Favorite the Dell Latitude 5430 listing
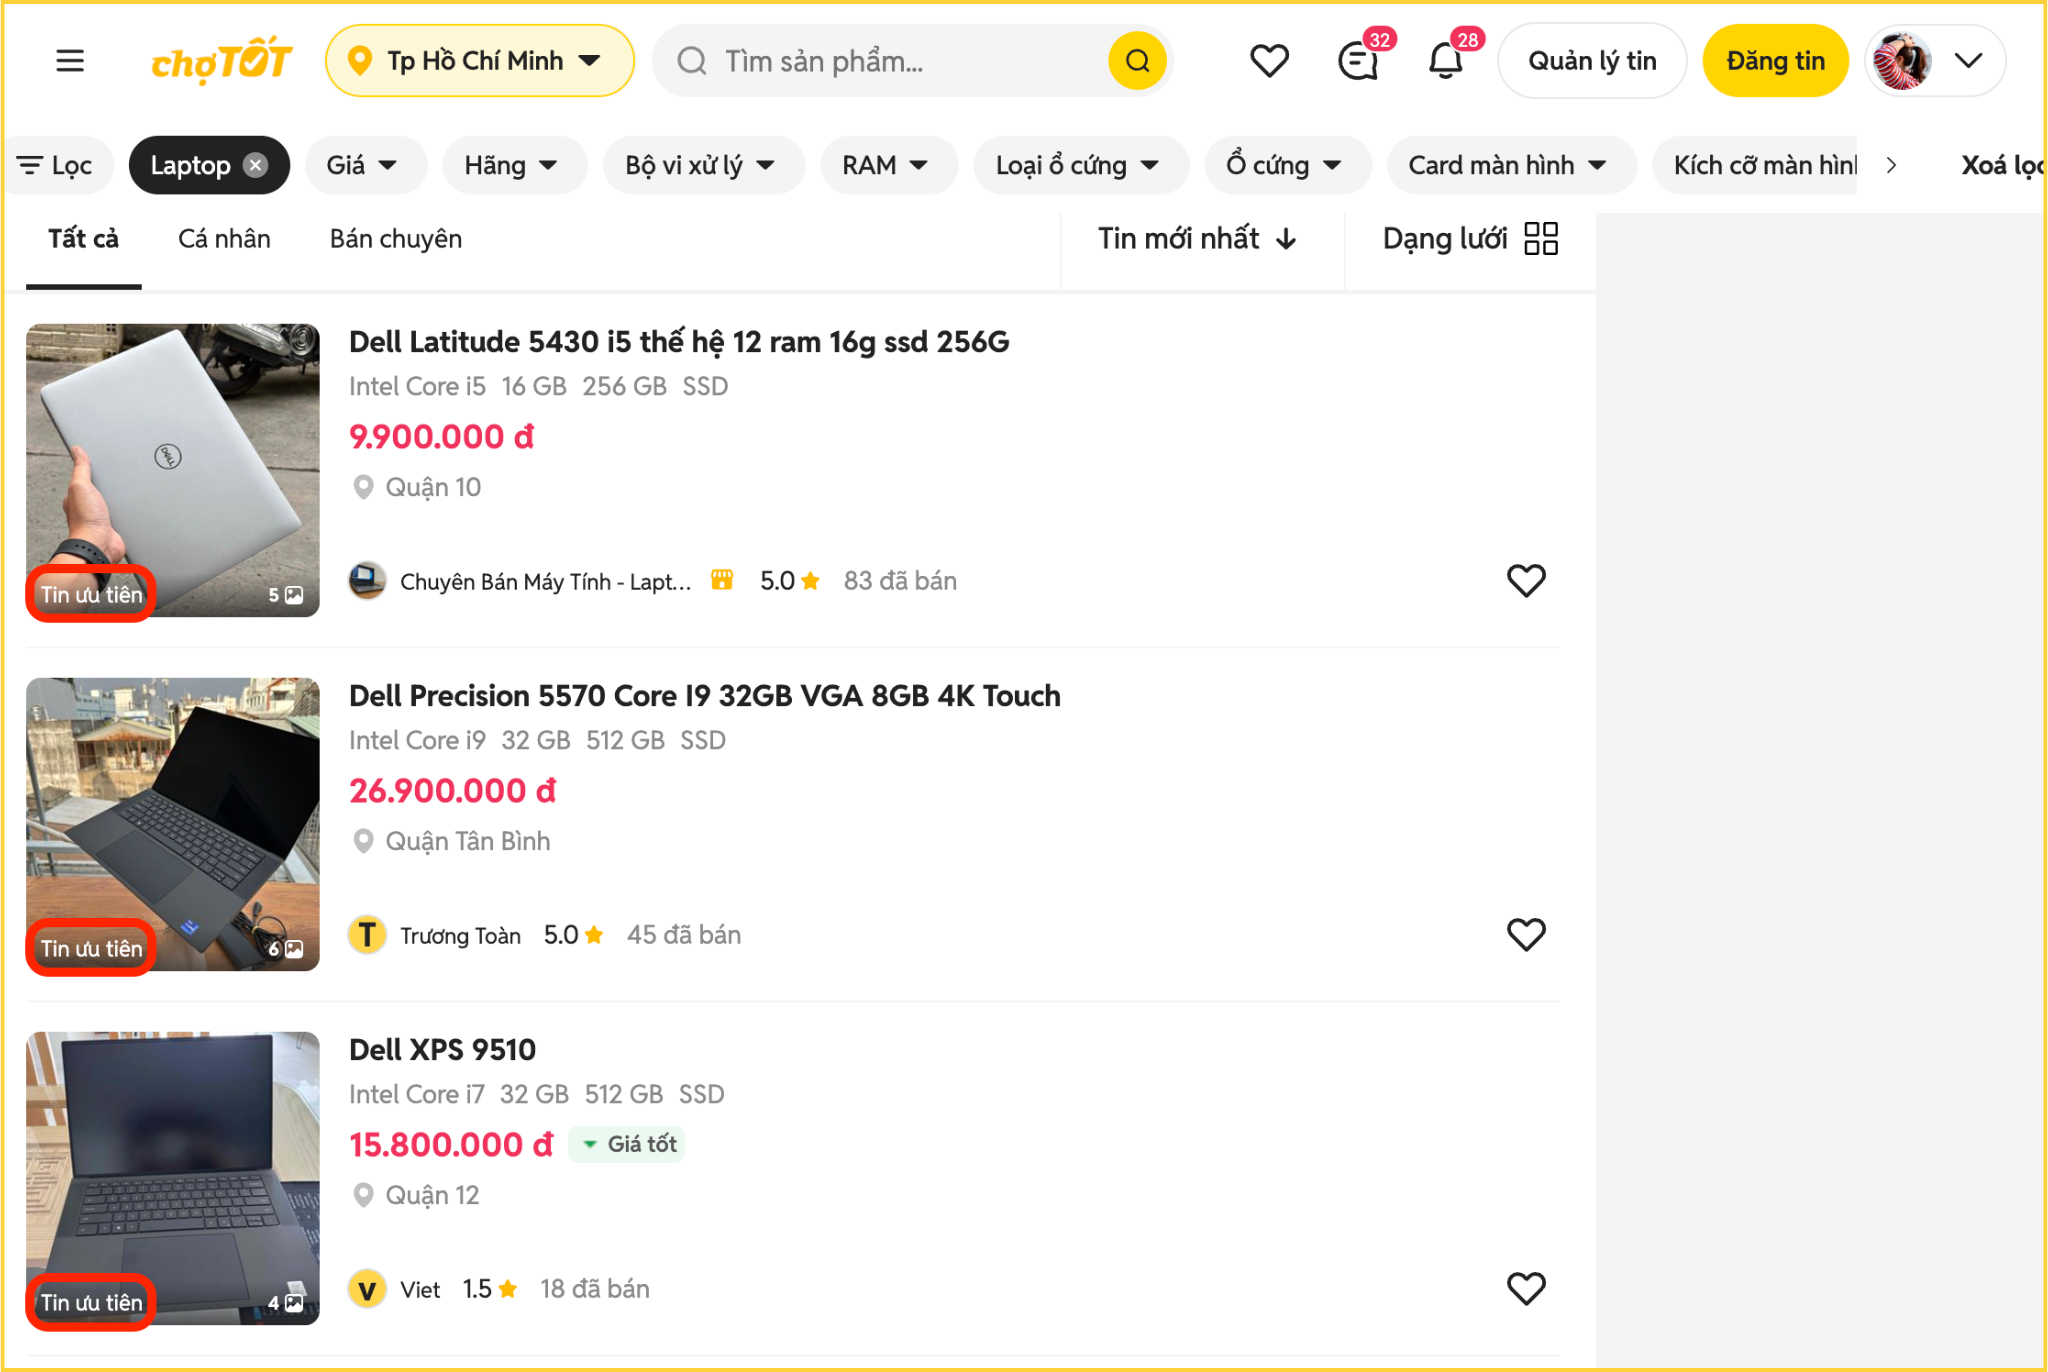The image size is (2048, 1372). (x=1525, y=581)
